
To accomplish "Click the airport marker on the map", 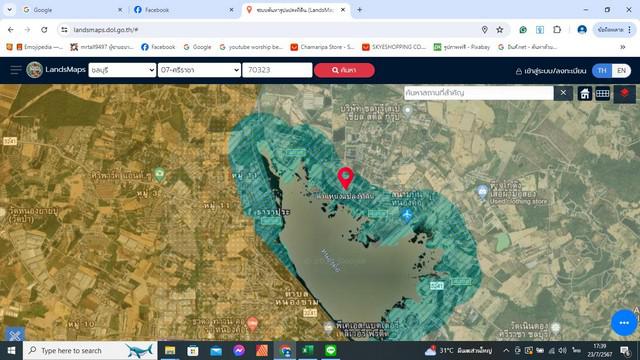I will tap(407, 214).
